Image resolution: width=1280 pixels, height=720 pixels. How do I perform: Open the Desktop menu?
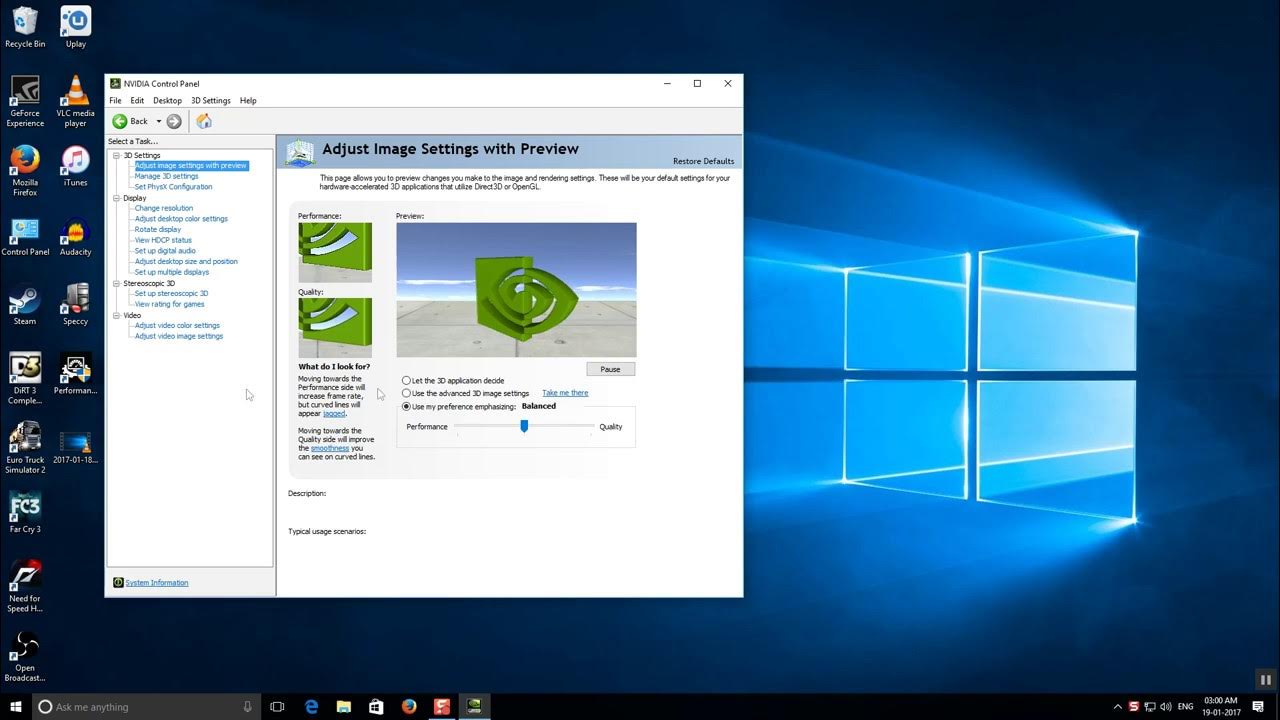[167, 100]
